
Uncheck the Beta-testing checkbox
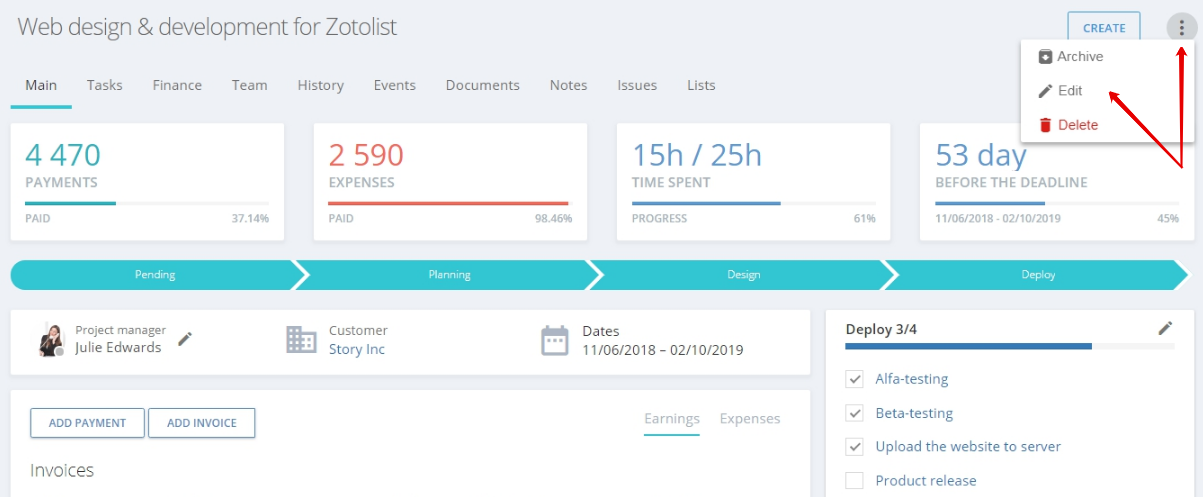854,413
